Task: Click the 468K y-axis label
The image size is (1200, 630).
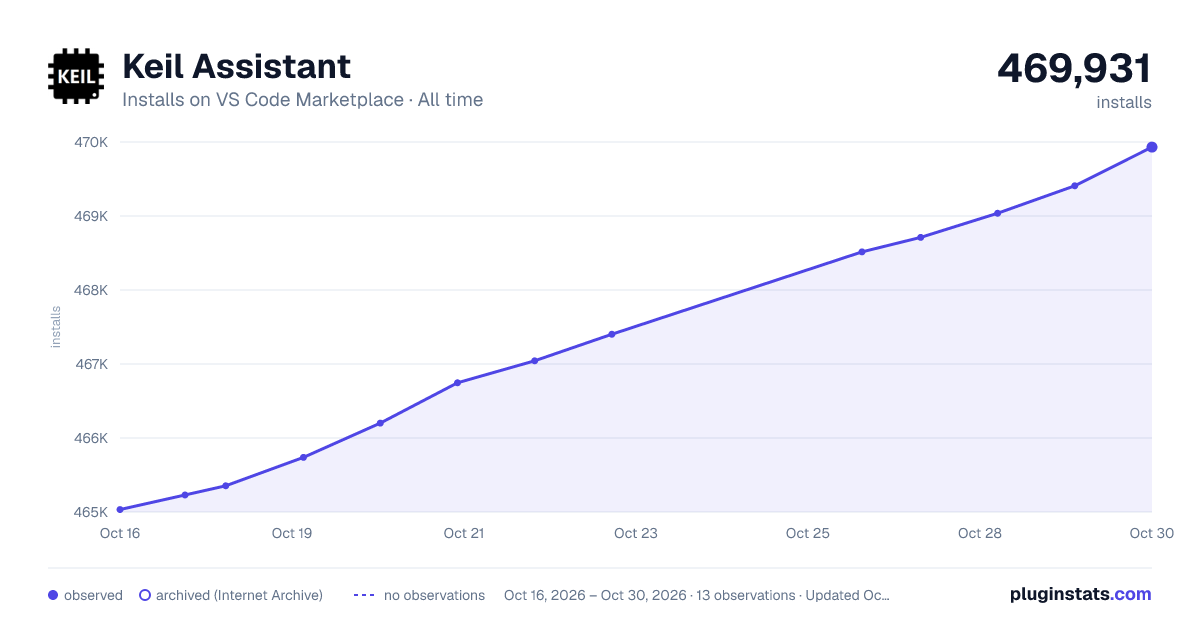Action: [91, 290]
